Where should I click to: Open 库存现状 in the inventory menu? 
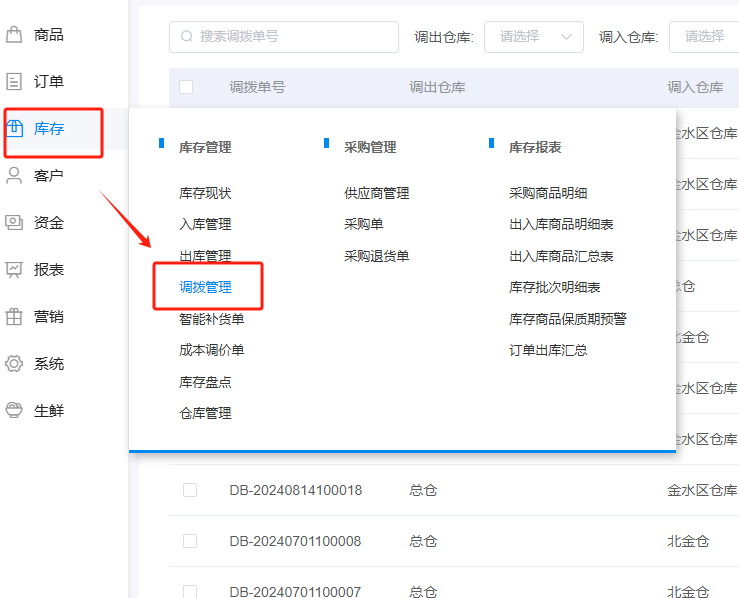(205, 193)
